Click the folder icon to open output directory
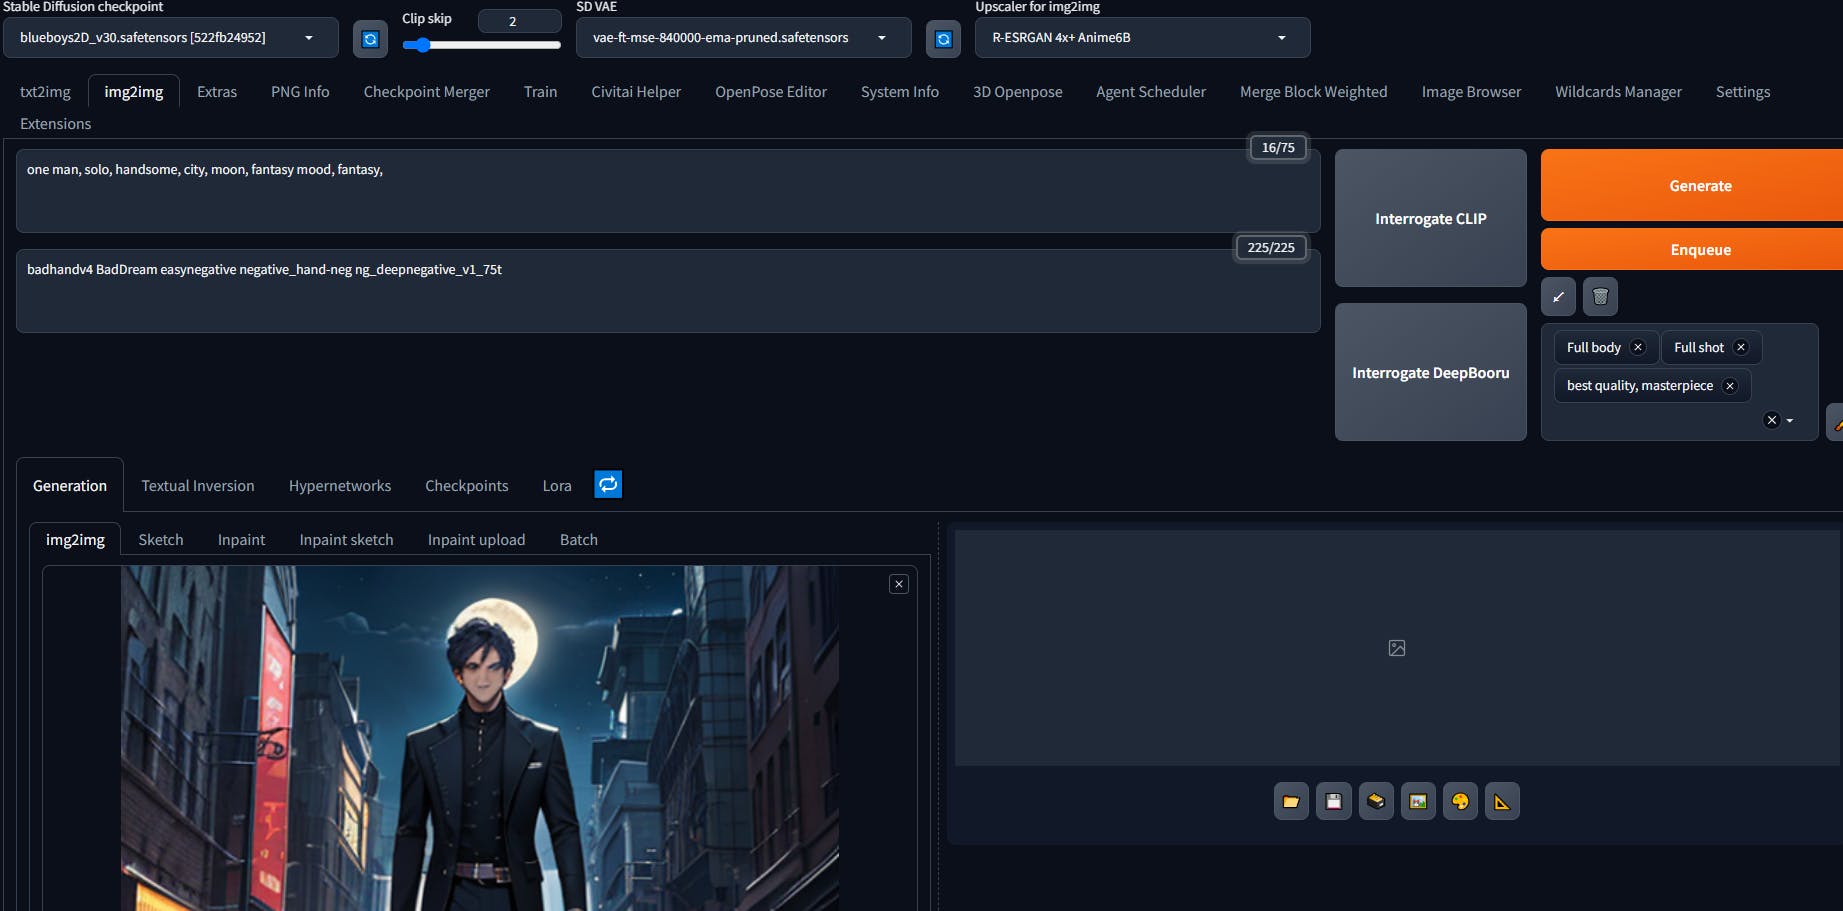This screenshot has width=1843, height=911. coord(1291,801)
